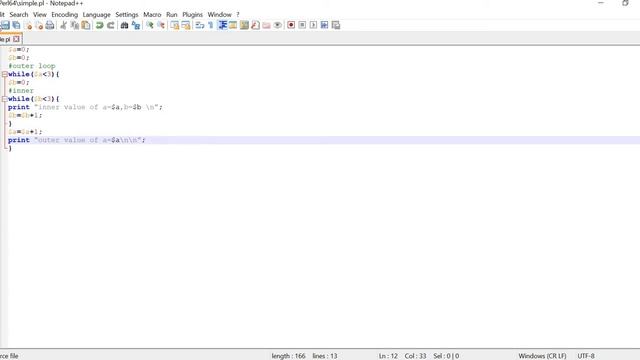
Task: Open the Macro menu
Action: pyautogui.click(x=152, y=15)
